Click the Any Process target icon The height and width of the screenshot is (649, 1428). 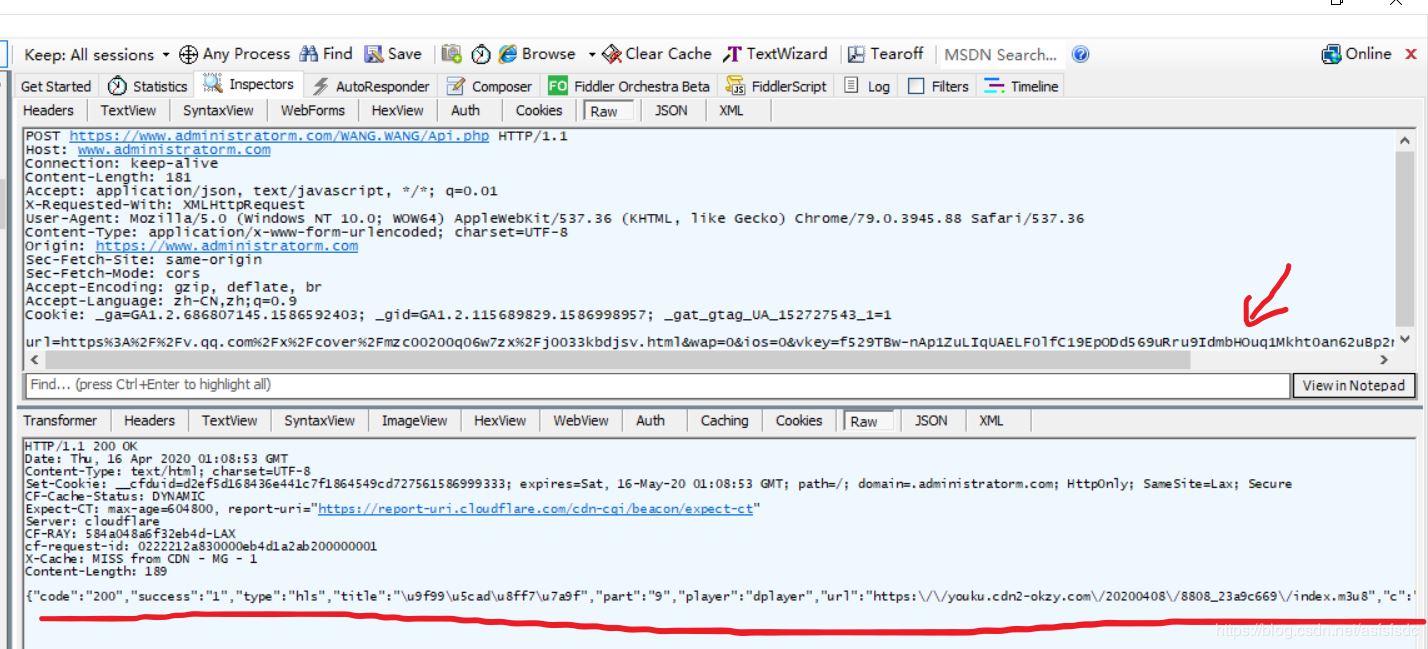[x=188, y=54]
